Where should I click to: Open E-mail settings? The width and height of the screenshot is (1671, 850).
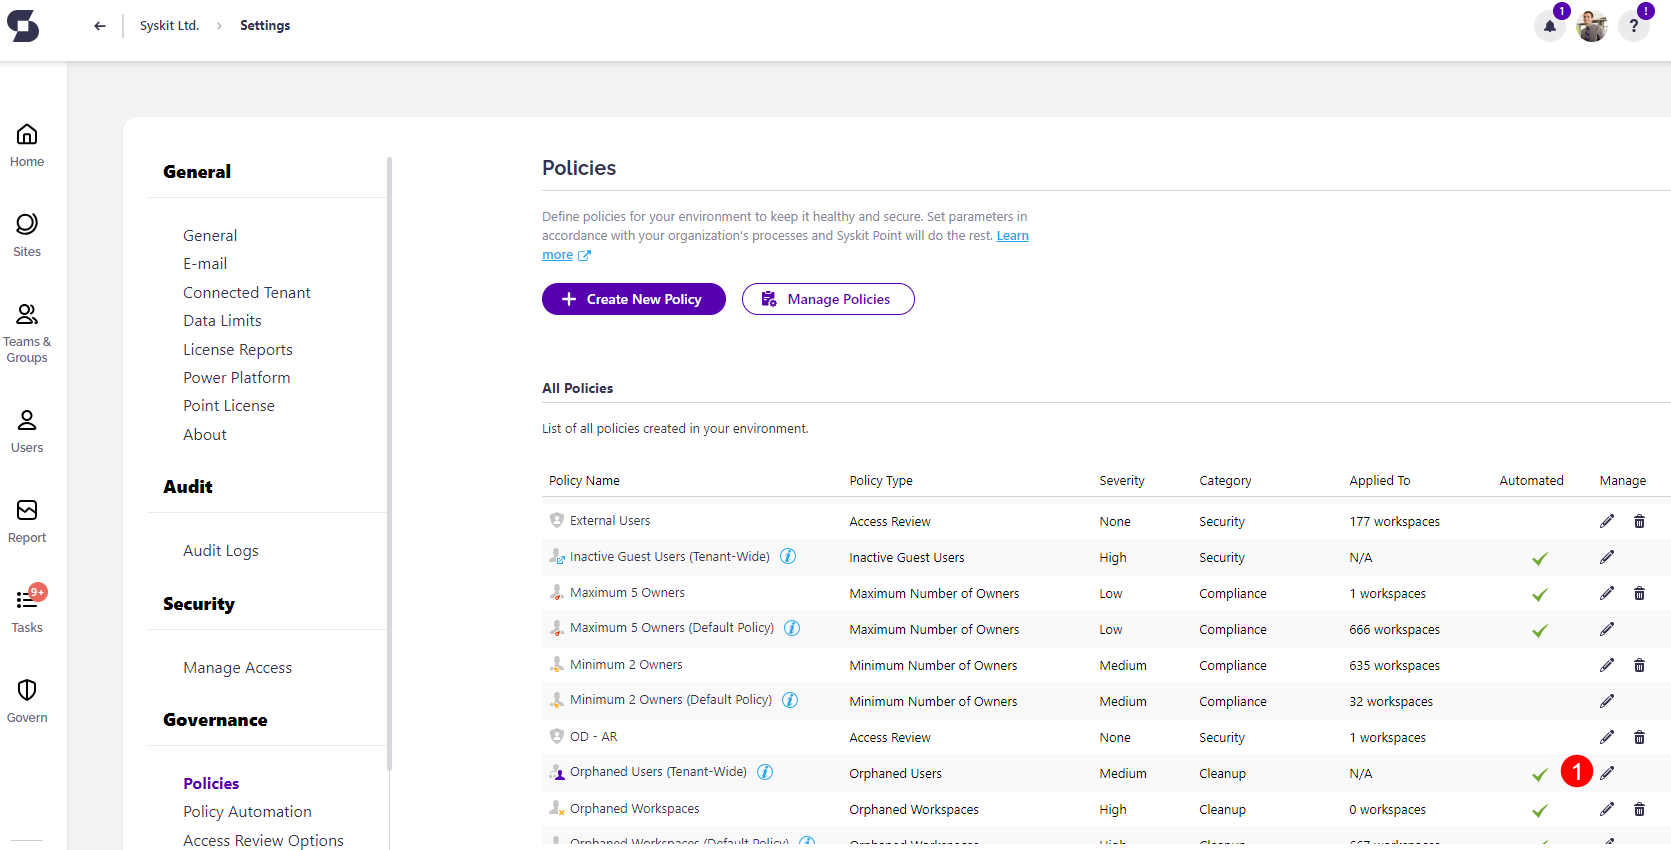tap(205, 264)
